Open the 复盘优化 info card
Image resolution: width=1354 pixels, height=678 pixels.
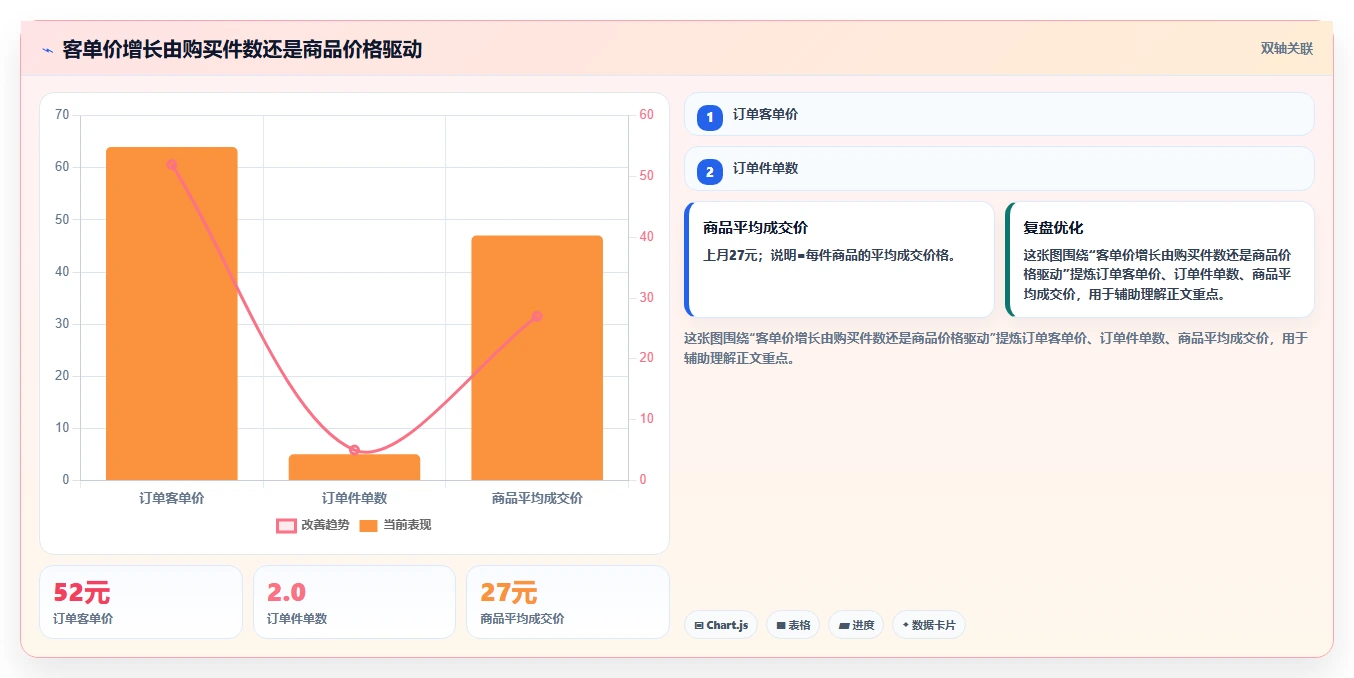tap(1160, 259)
